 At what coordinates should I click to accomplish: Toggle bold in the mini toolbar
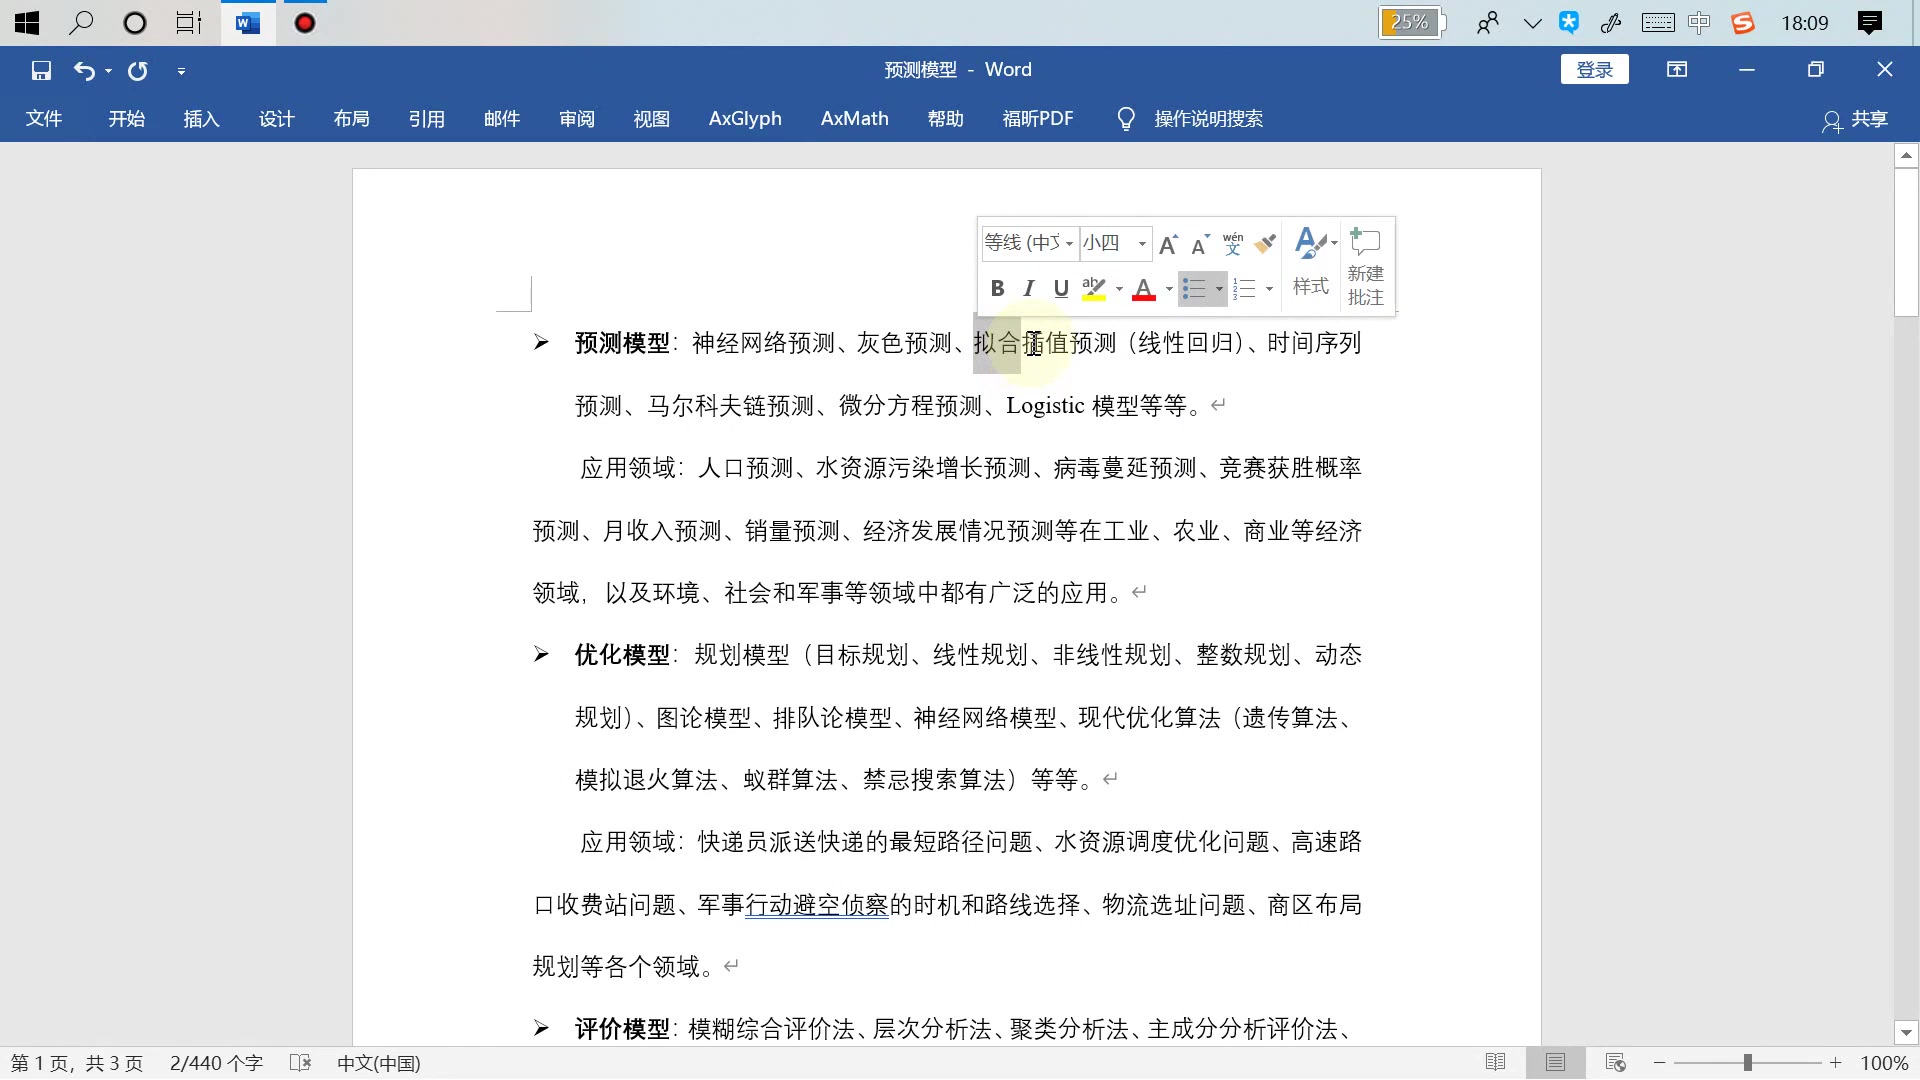pyautogui.click(x=997, y=289)
